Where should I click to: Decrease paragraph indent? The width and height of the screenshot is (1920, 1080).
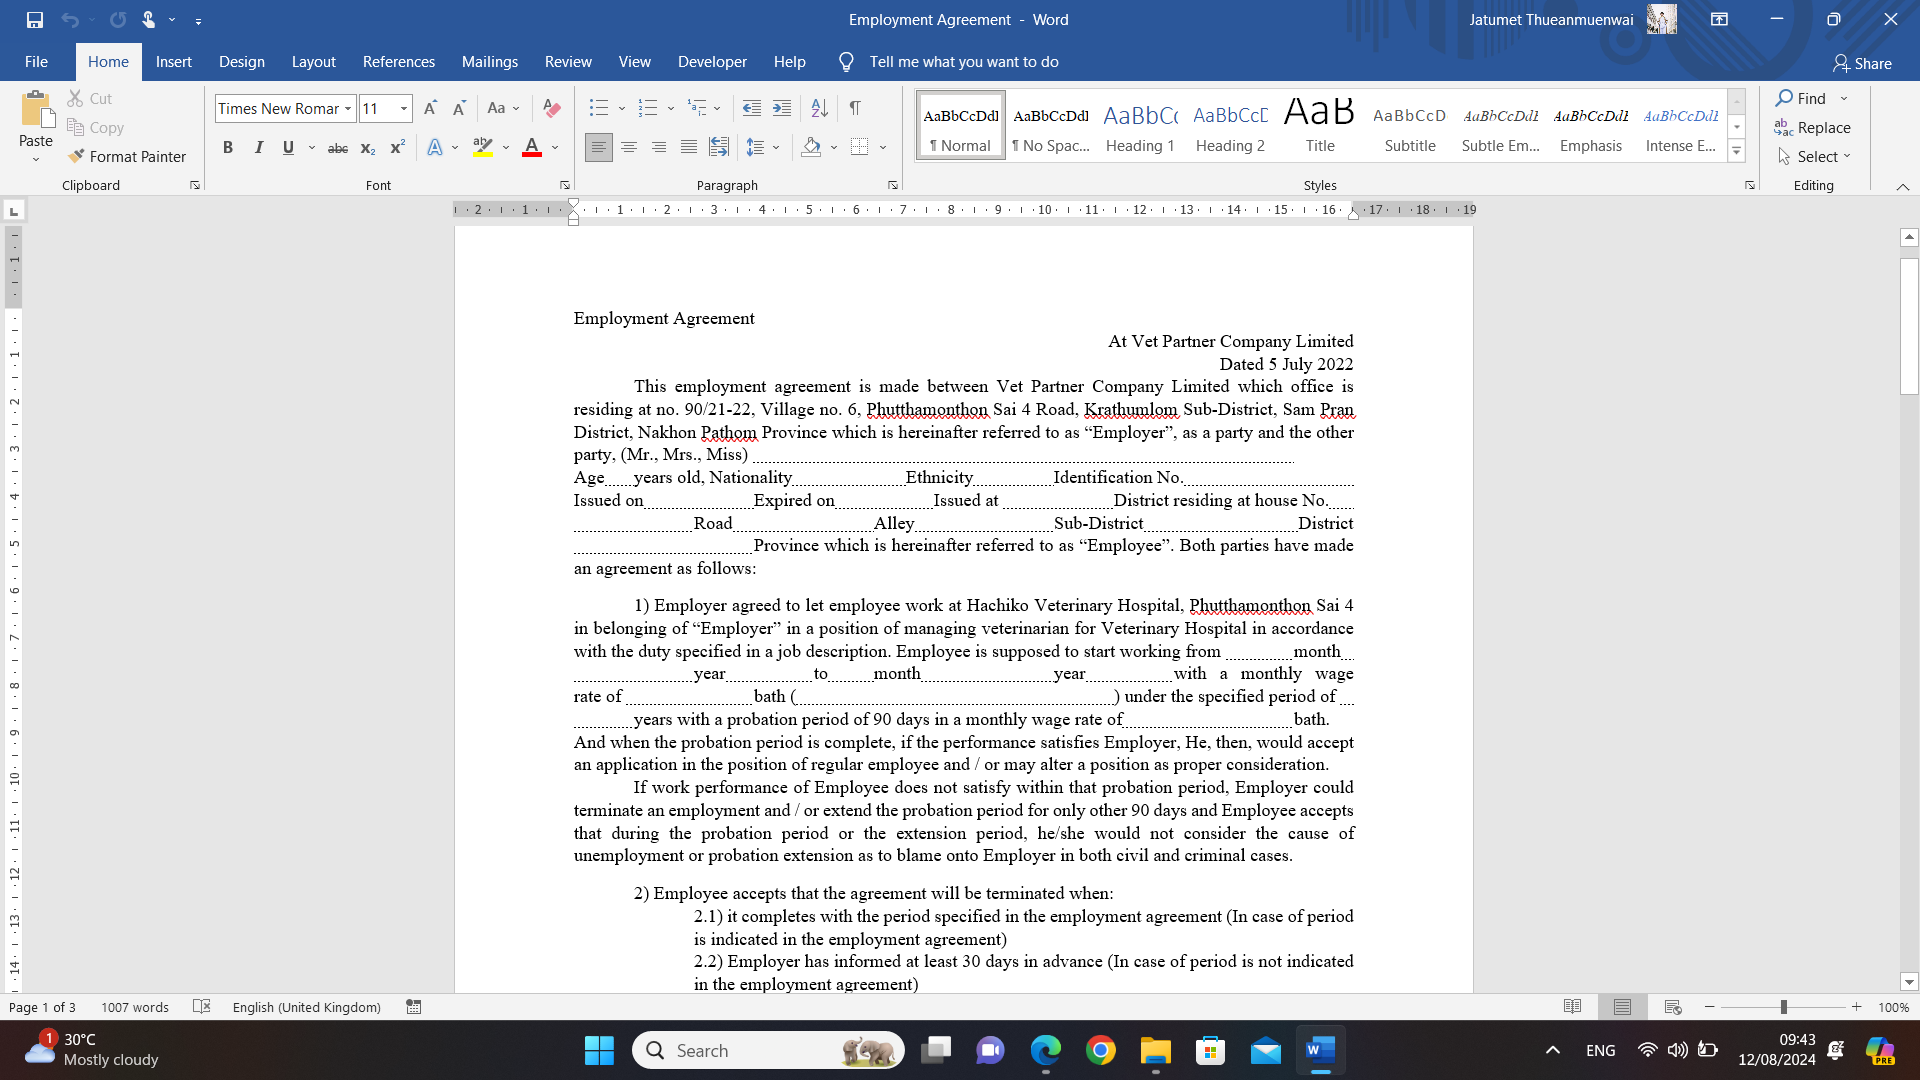click(x=752, y=108)
